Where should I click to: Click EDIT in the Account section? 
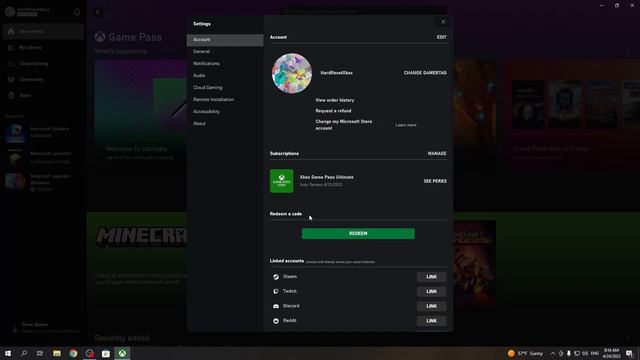pos(441,37)
